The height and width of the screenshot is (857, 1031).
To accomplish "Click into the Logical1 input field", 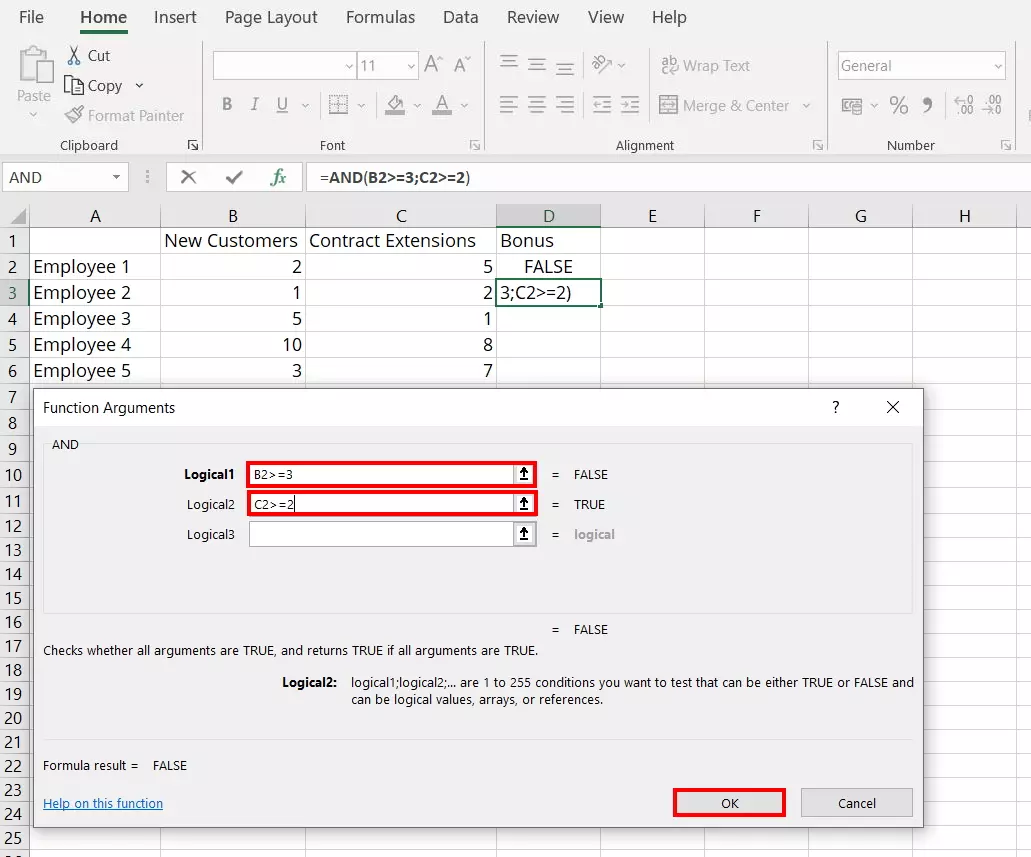I will click(x=381, y=474).
